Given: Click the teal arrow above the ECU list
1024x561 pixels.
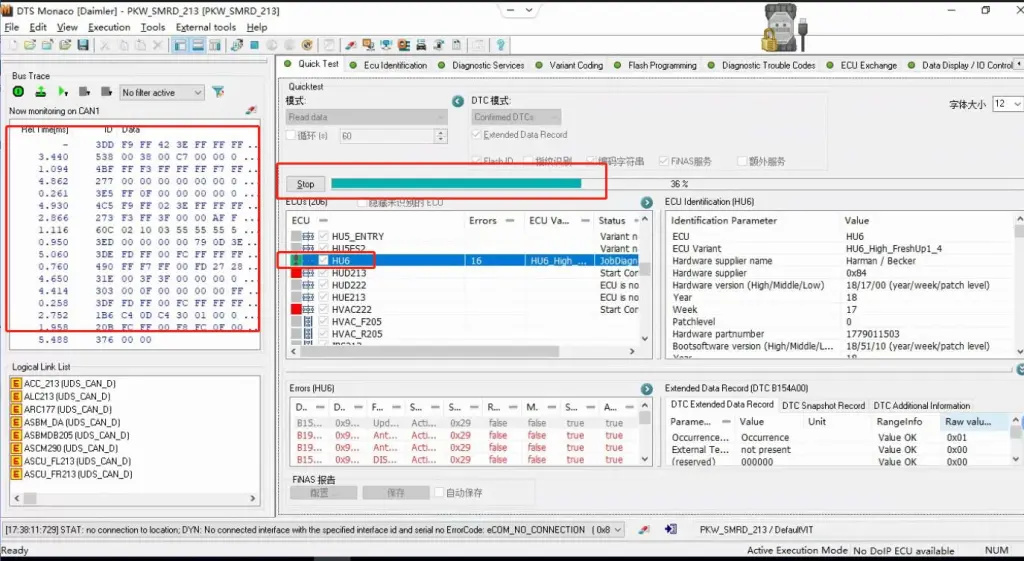Looking at the screenshot, I should tap(647, 202).
